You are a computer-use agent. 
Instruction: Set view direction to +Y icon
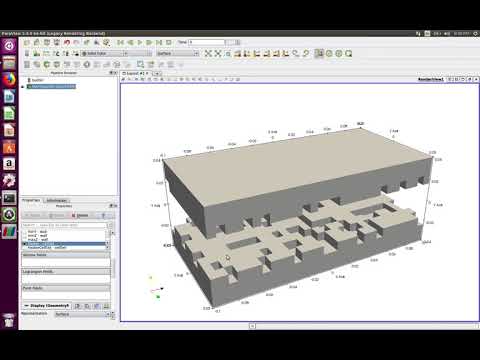[x=257, y=53]
